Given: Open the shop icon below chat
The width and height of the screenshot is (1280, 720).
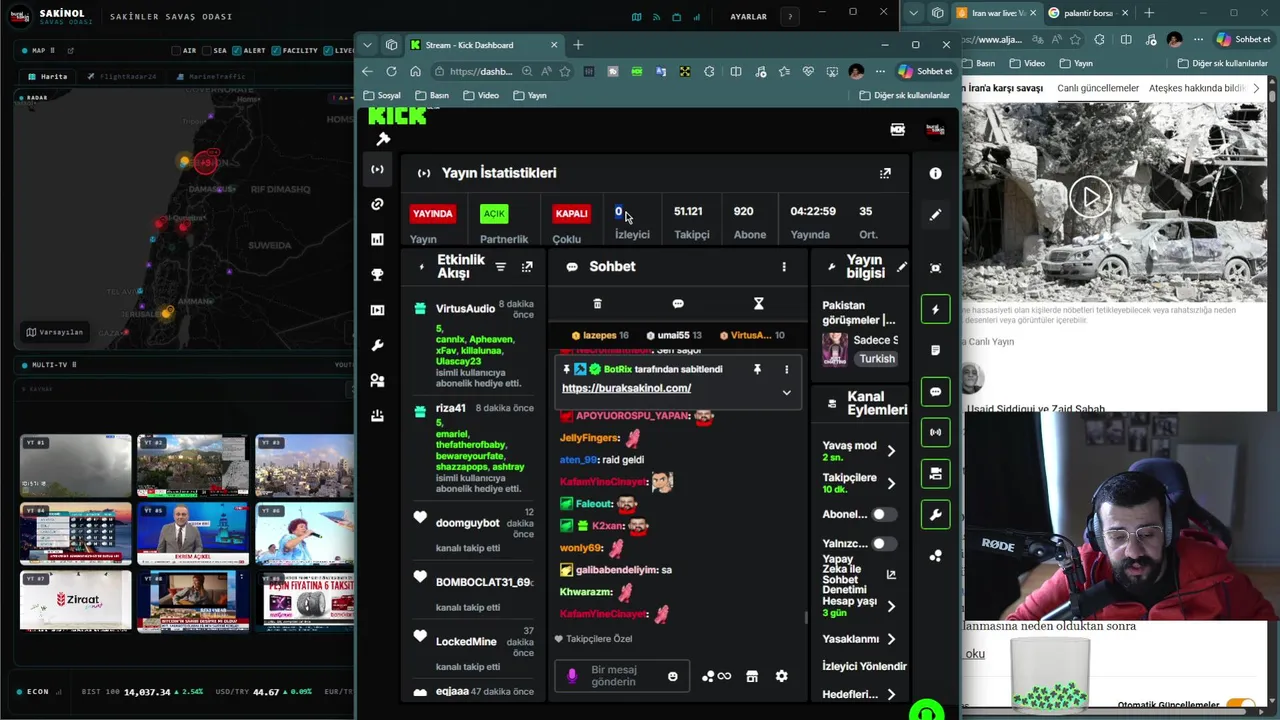Looking at the screenshot, I should pyautogui.click(x=752, y=676).
